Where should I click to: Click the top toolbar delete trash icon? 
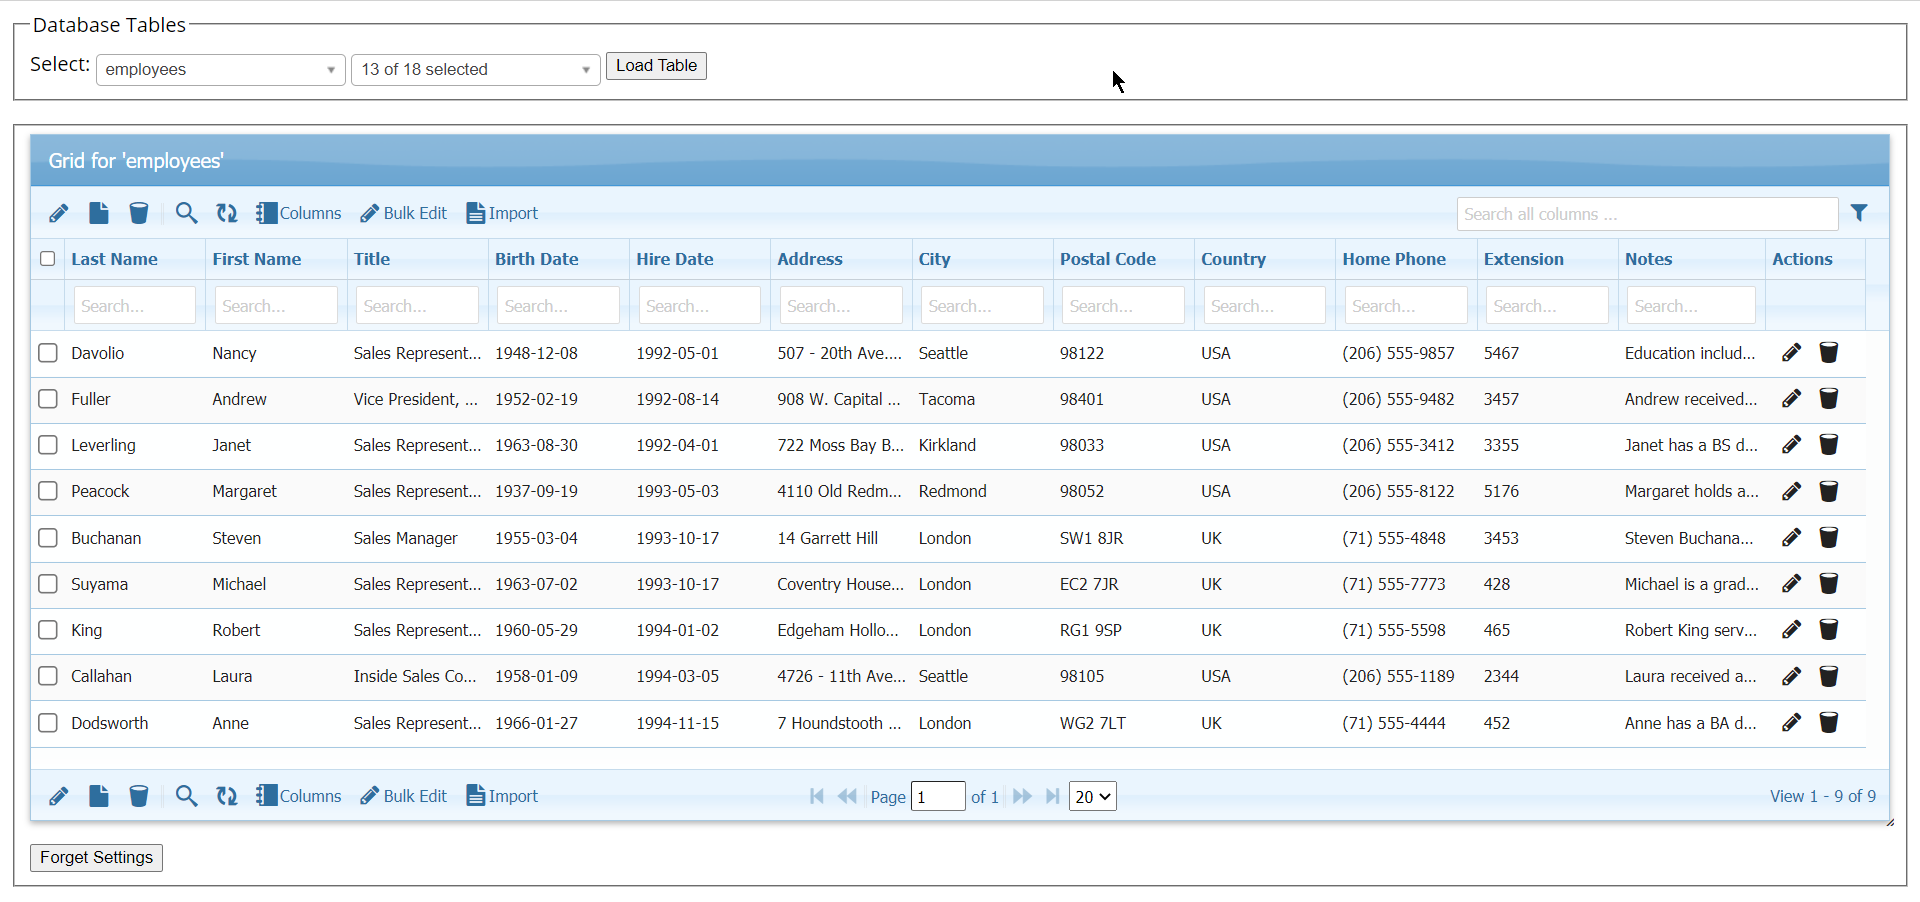coord(139,213)
